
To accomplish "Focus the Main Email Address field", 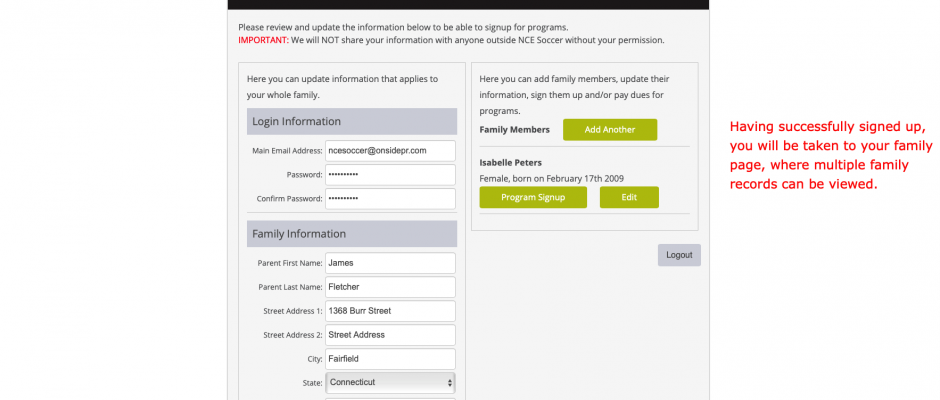I will 390,151.
